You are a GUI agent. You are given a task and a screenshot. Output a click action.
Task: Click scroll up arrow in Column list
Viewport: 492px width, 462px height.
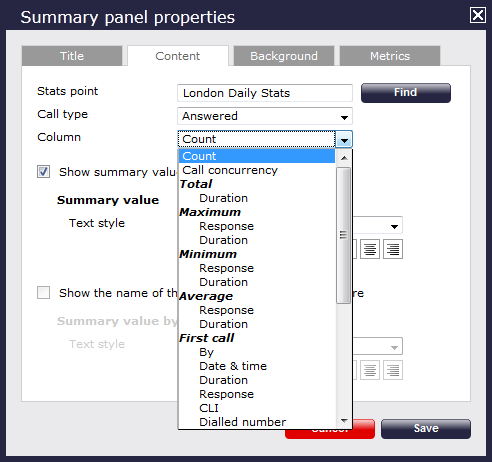(344, 158)
